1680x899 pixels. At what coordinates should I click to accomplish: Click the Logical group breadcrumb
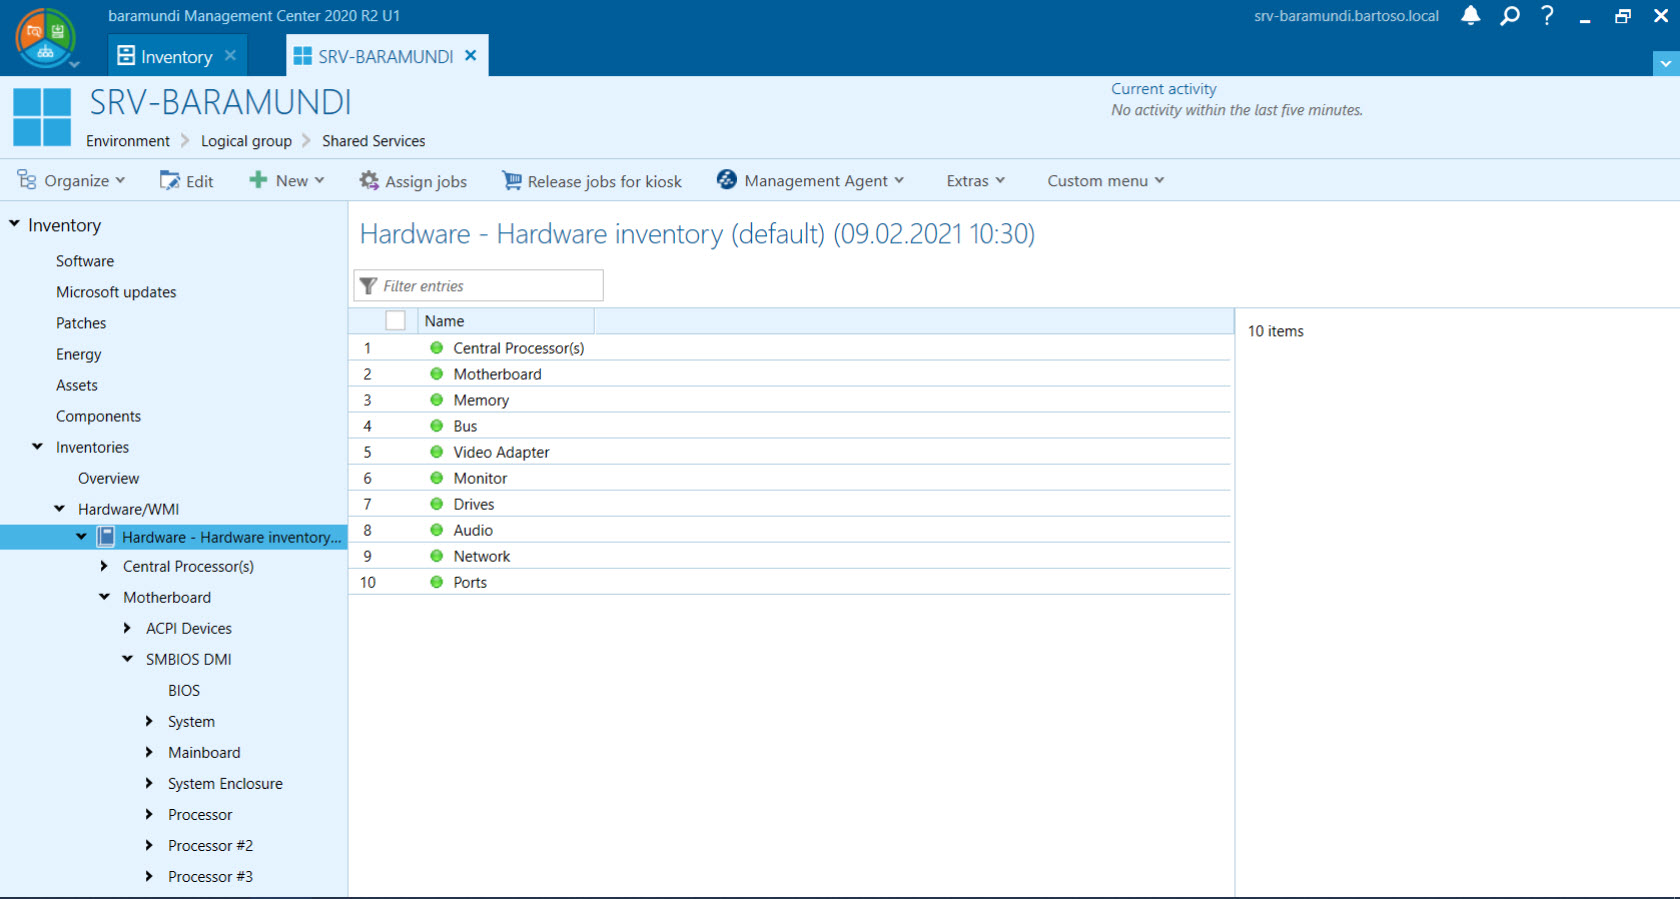(246, 141)
